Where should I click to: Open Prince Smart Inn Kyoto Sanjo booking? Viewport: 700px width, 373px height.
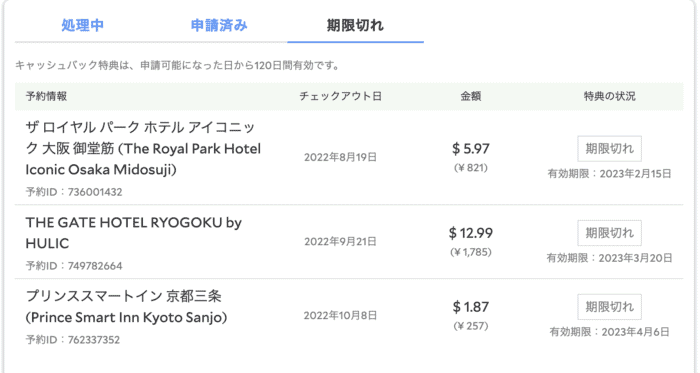coord(126,307)
